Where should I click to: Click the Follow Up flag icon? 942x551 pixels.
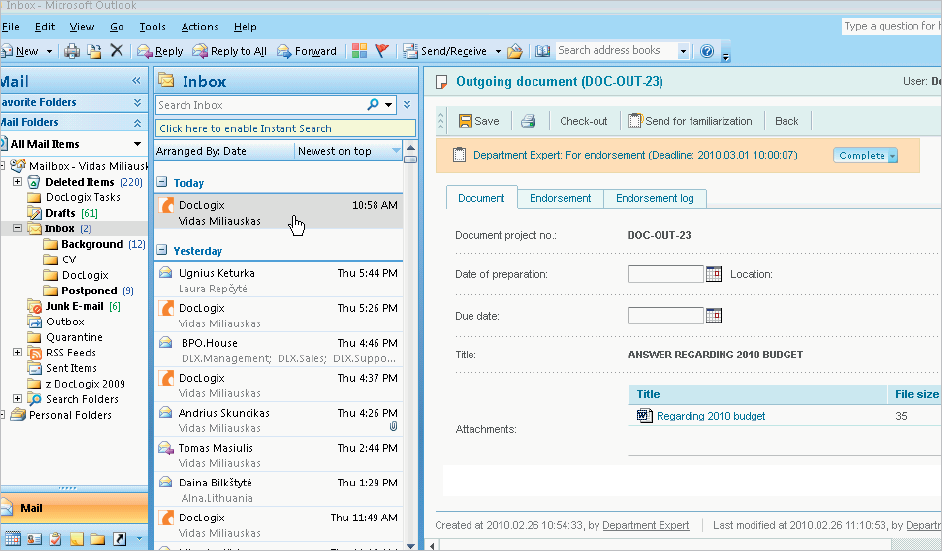[381, 50]
